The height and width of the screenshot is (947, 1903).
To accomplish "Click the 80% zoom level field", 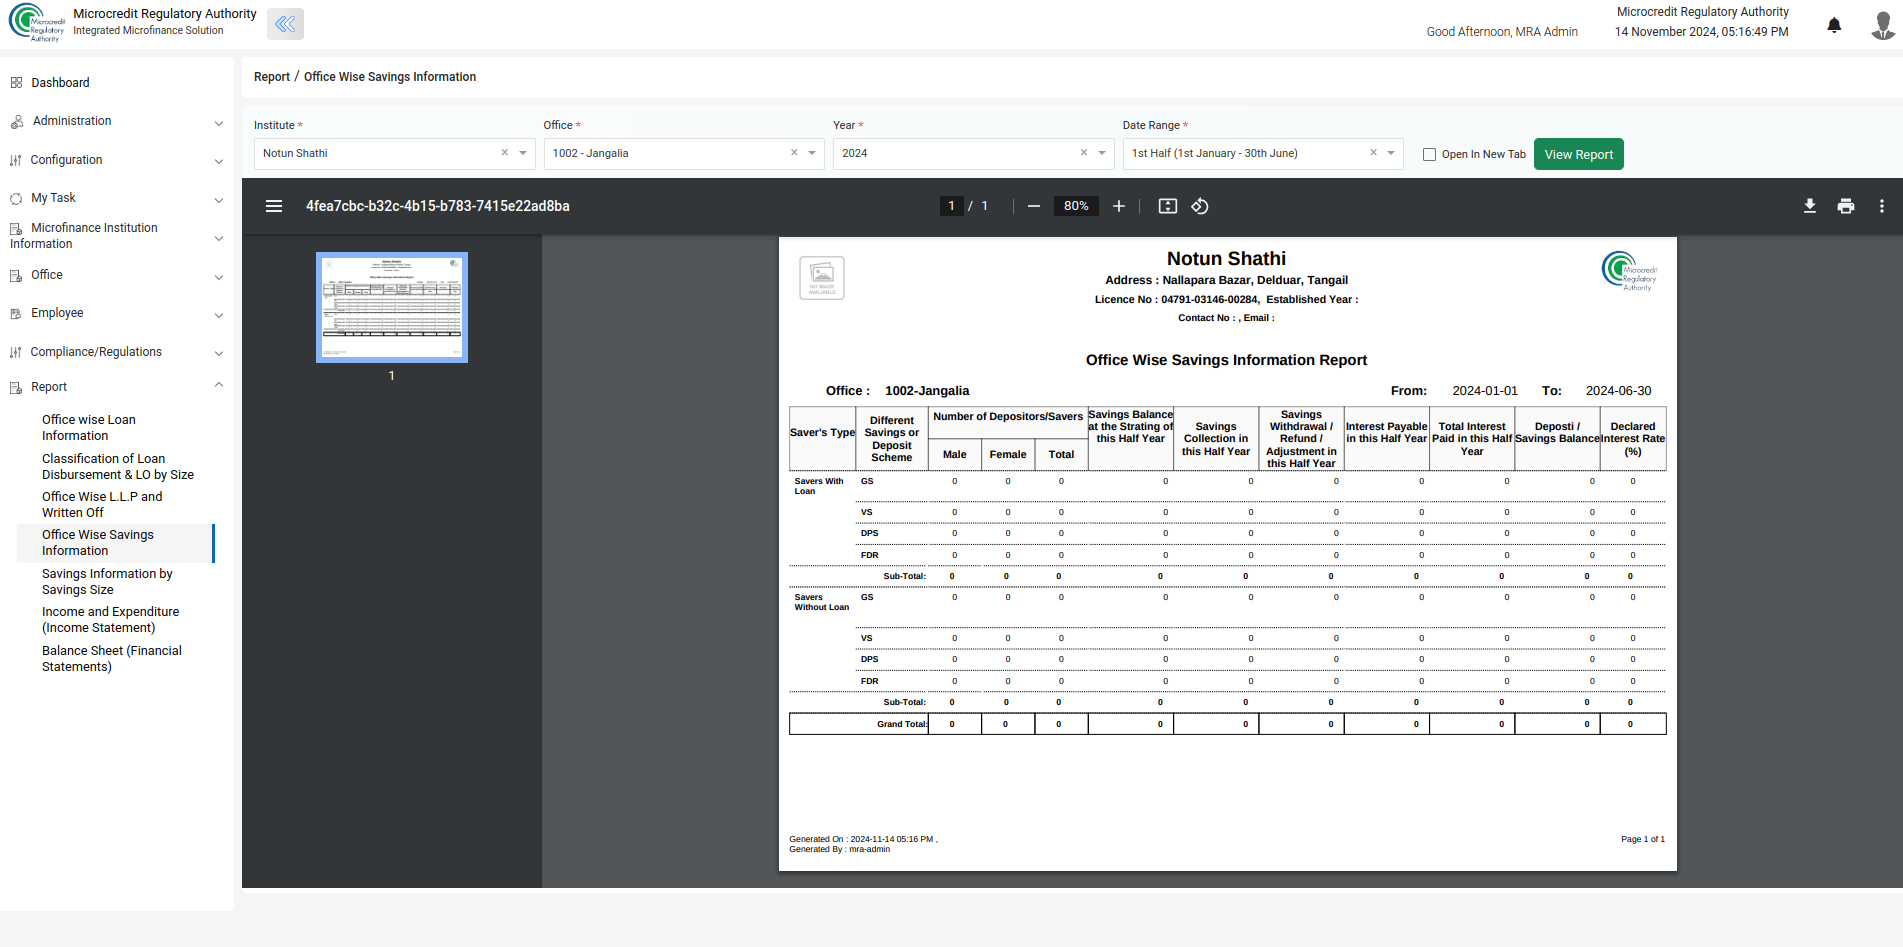I will (1076, 206).
